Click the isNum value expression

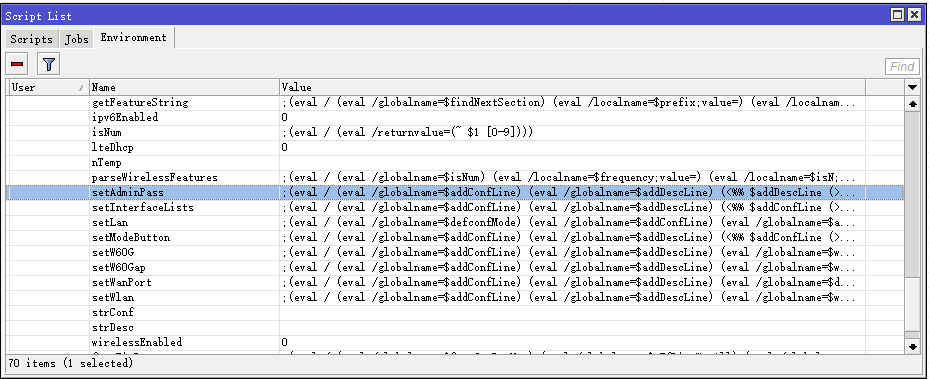click(x=408, y=133)
